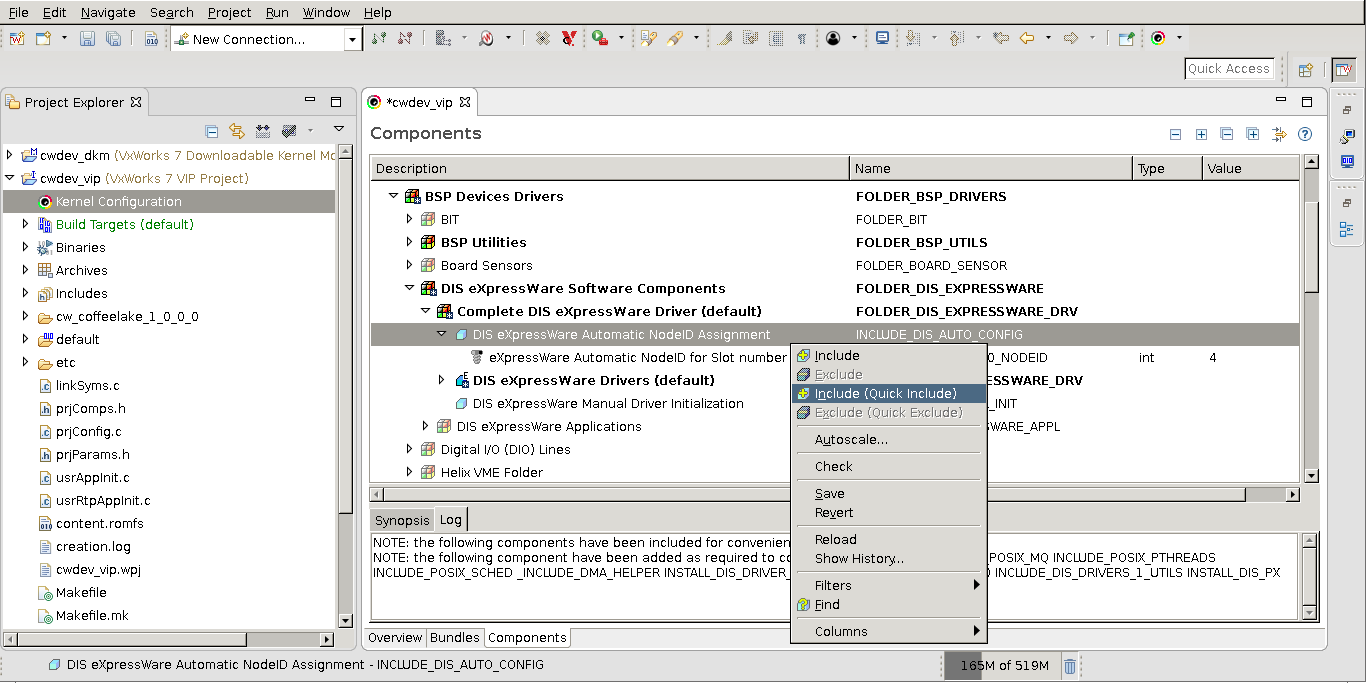Click the Save icon in toolbar
The image size is (1366, 683).
click(x=87, y=39)
